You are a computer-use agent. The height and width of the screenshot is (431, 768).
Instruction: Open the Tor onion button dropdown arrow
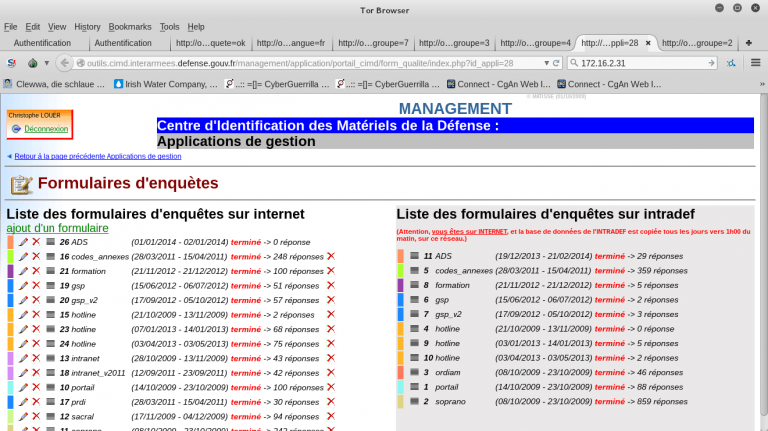47,63
